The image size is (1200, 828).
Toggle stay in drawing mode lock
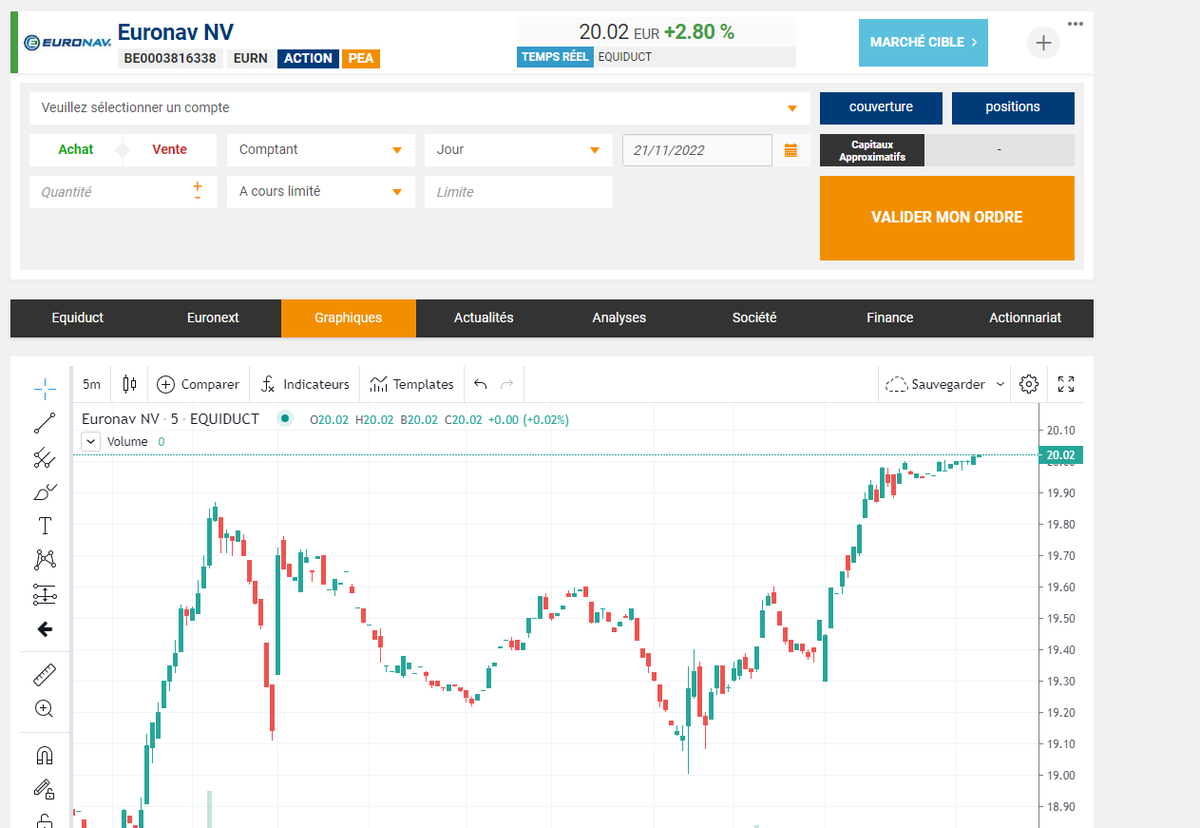click(x=44, y=789)
